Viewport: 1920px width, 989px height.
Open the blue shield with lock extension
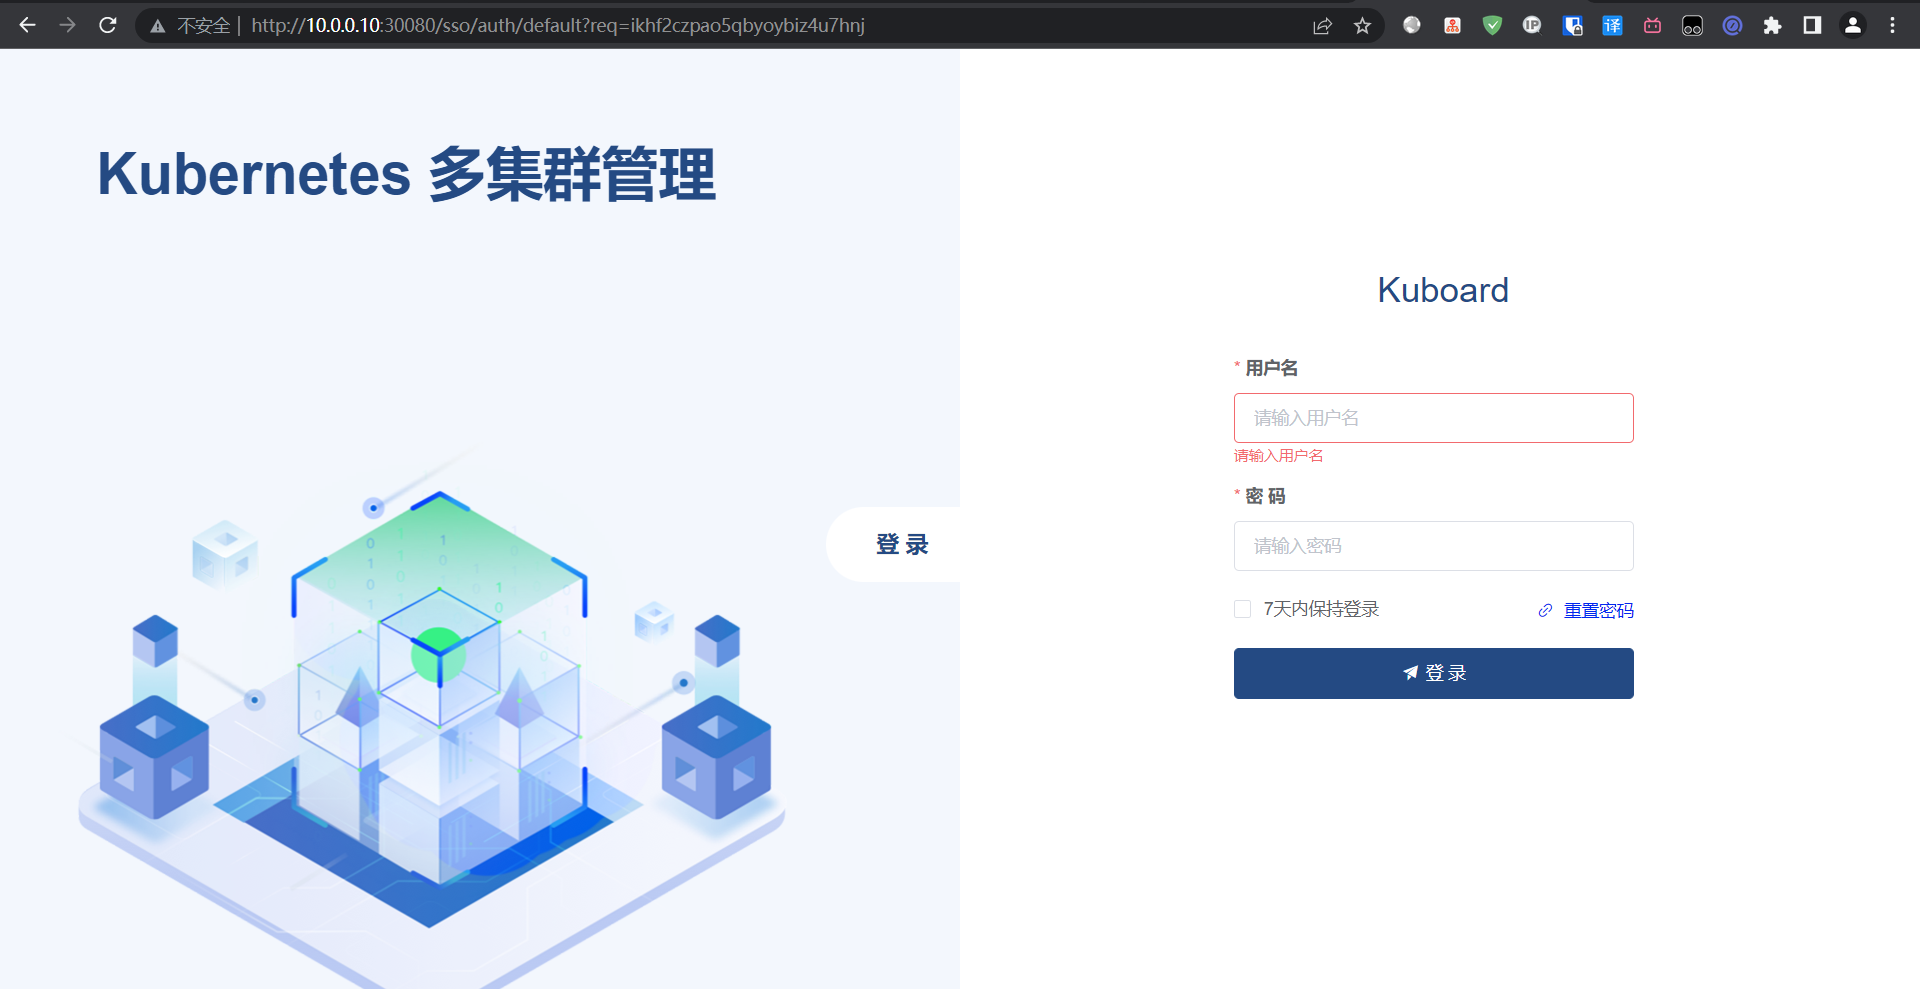1572,25
